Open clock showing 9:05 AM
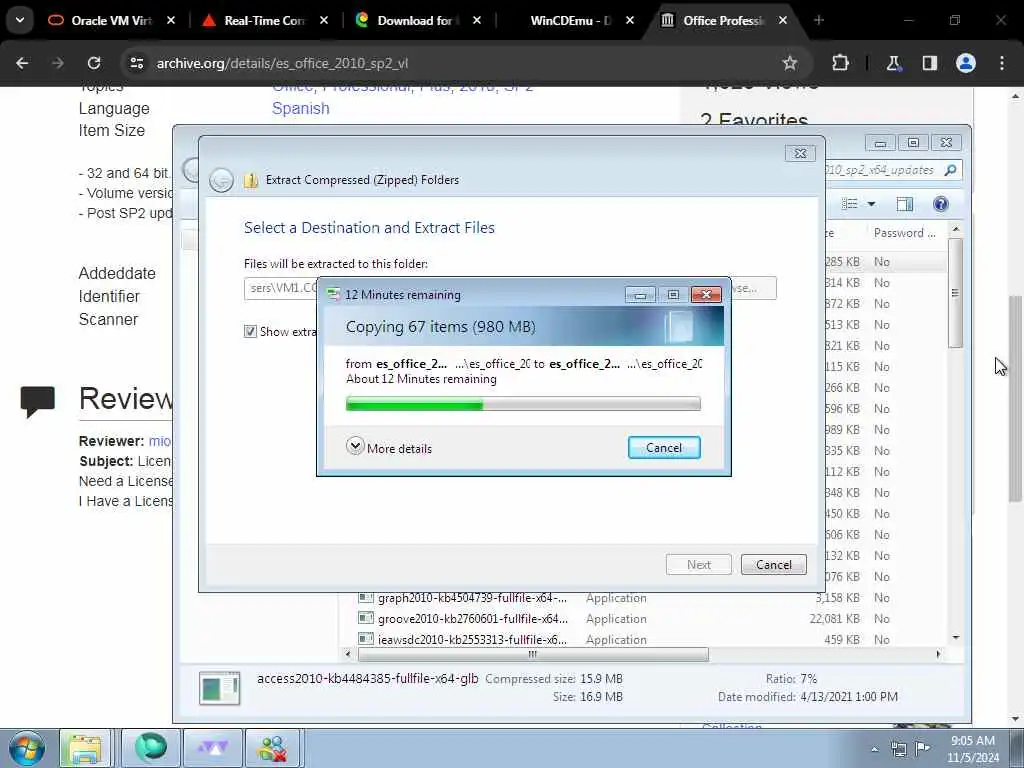Viewport: 1024px width, 768px height. click(x=973, y=748)
